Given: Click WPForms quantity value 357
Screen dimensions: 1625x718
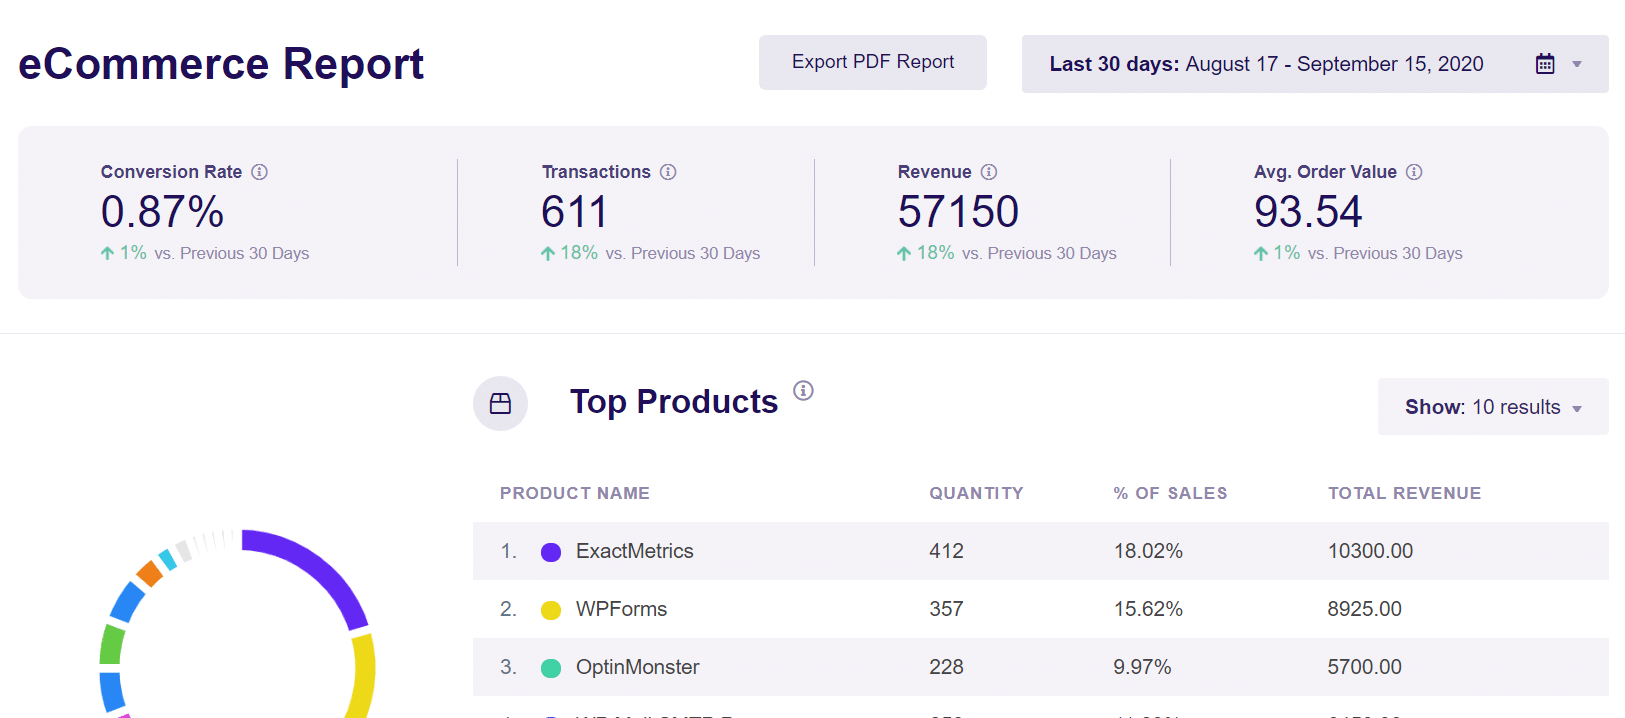Looking at the screenshot, I should click(946, 609).
